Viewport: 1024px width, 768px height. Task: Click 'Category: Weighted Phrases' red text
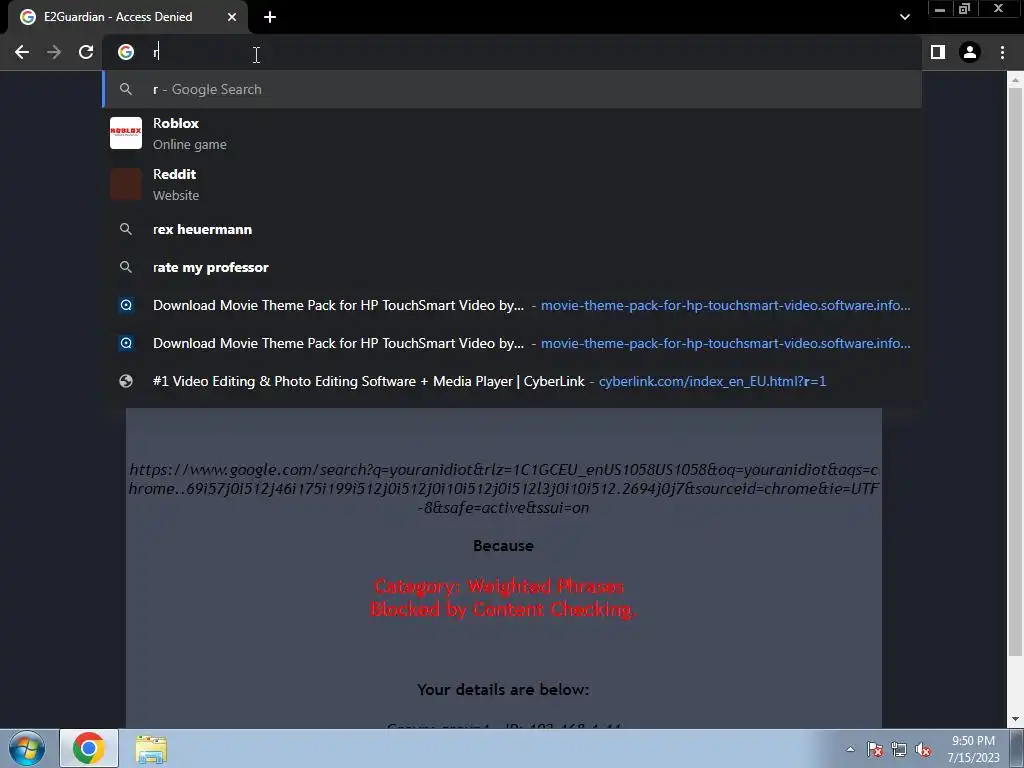pos(500,586)
